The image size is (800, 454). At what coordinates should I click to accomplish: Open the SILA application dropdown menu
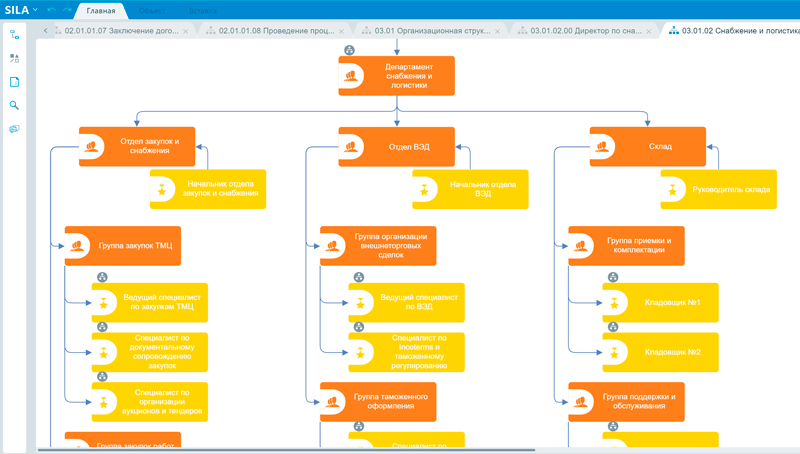pyautogui.click(x=21, y=10)
